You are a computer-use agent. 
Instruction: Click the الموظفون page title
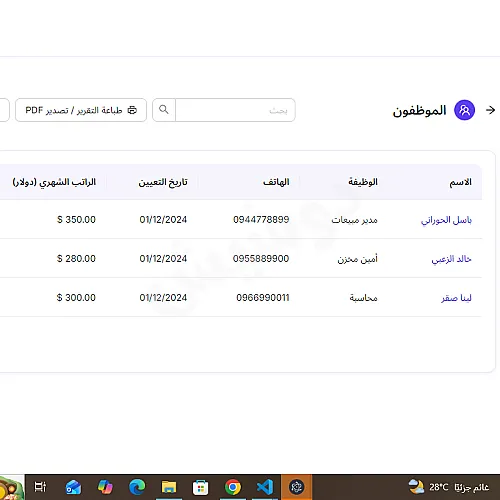[419, 110]
